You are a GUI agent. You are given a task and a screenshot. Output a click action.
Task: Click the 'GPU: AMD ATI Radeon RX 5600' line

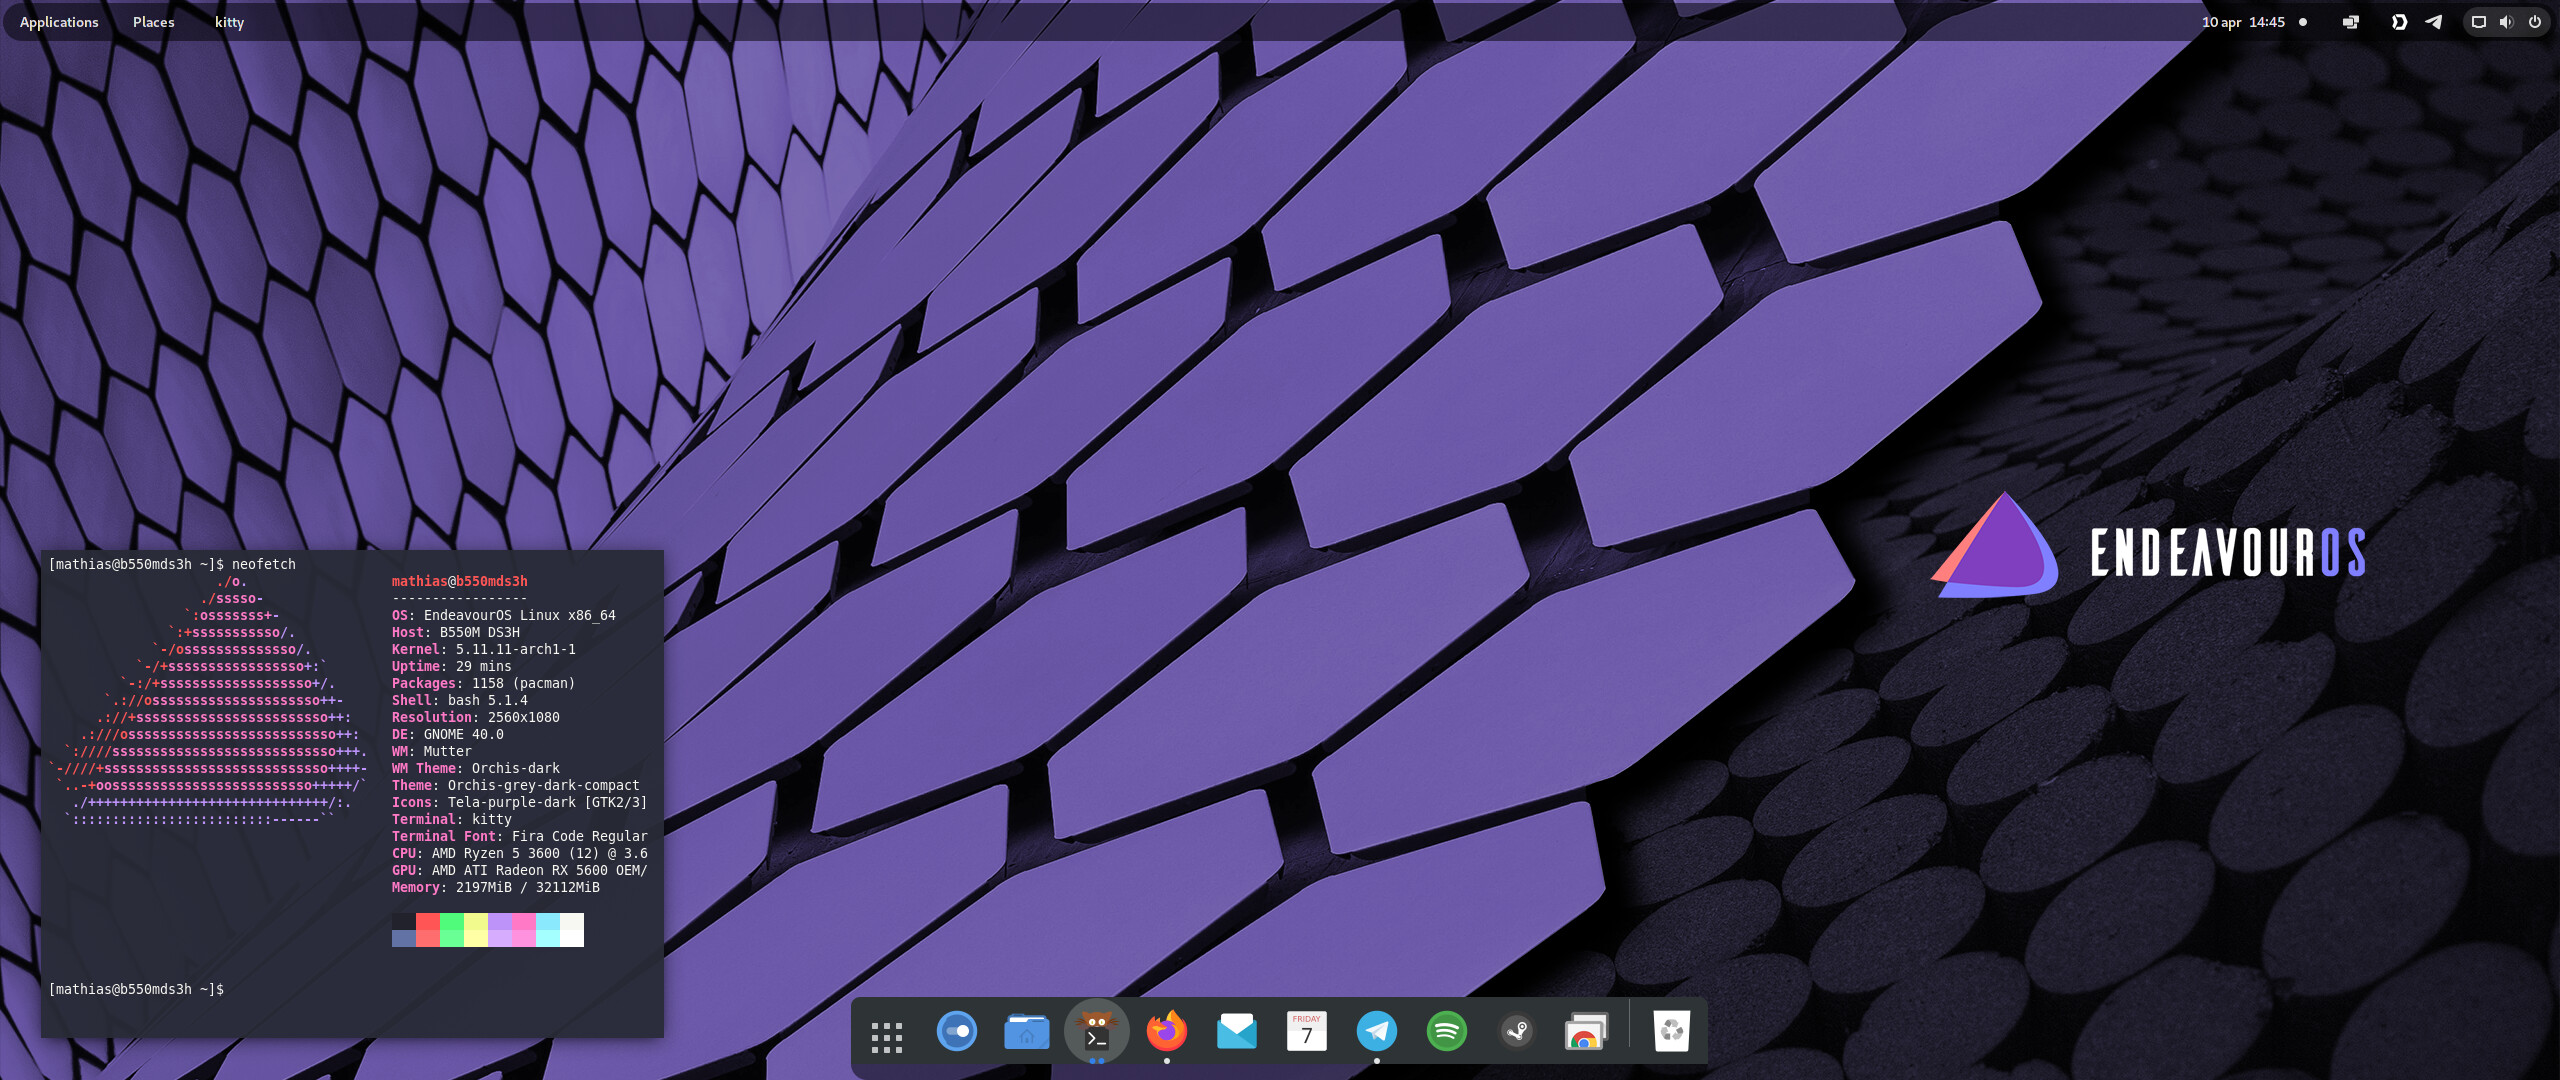pos(520,870)
